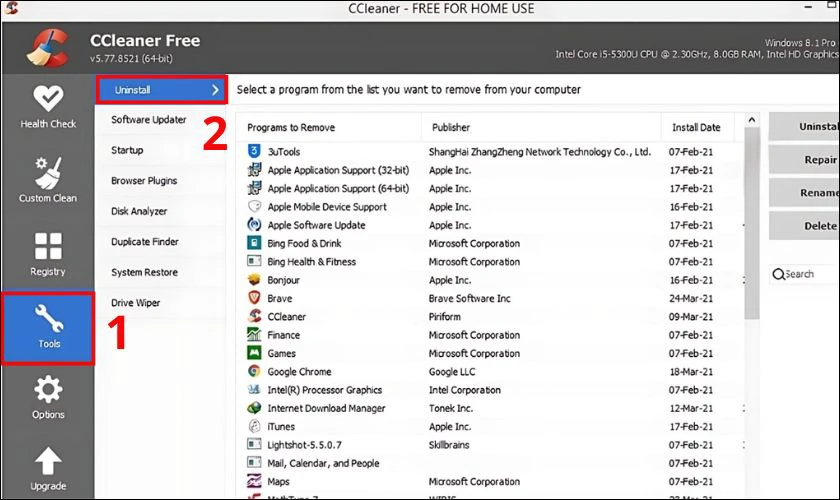Click the program list scroll-up arrow

[752, 120]
